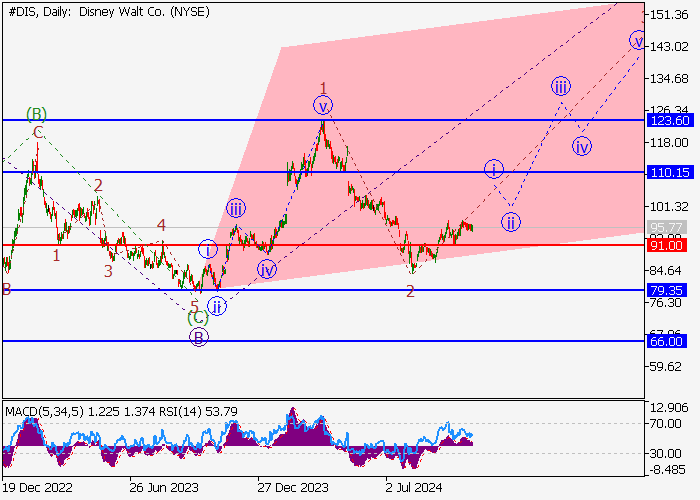Select the 110.15 price level label
The width and height of the screenshot is (700, 500).
pyautogui.click(x=670, y=172)
